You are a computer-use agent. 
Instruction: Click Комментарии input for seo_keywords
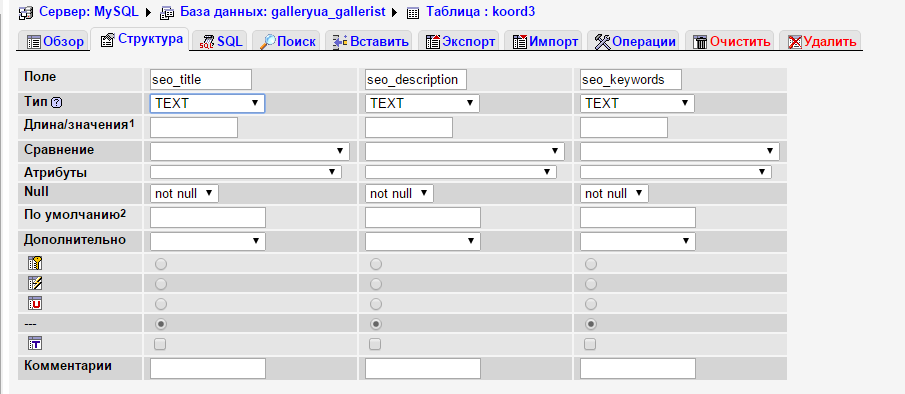[638, 368]
